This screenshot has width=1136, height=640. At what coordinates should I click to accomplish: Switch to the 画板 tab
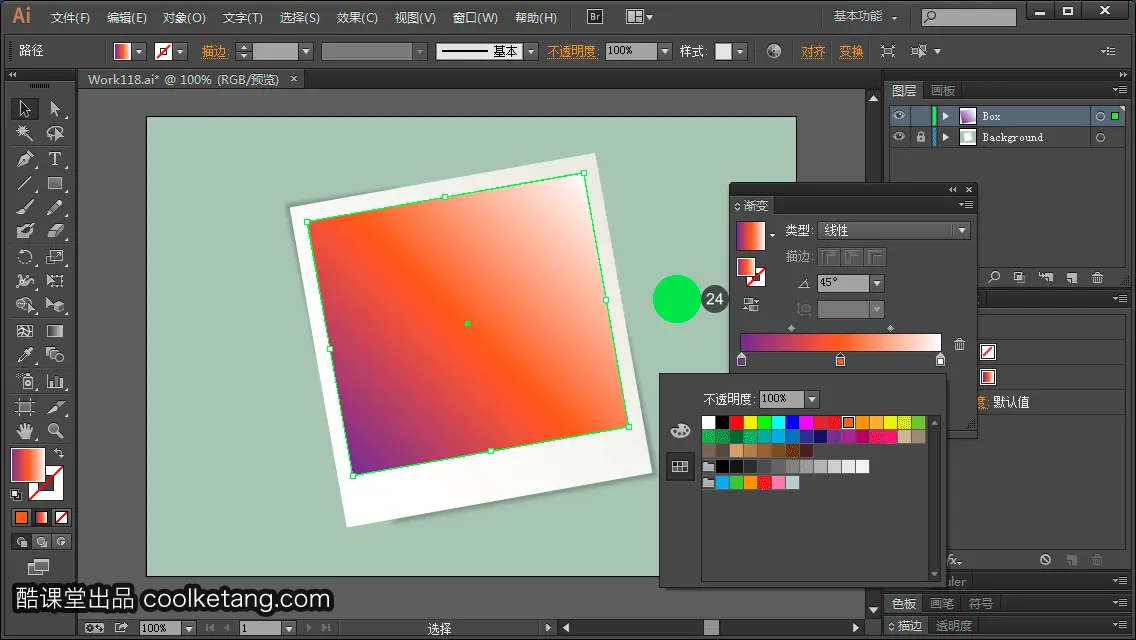pyautogui.click(x=943, y=91)
